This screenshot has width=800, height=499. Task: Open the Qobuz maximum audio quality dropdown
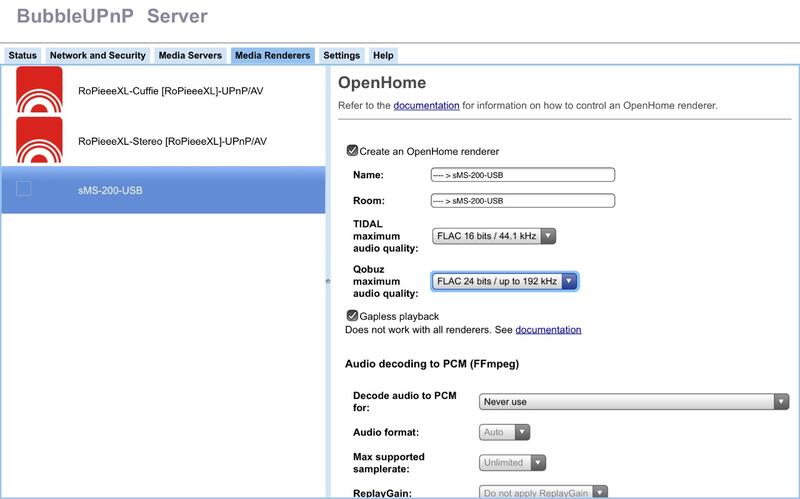[x=504, y=282]
